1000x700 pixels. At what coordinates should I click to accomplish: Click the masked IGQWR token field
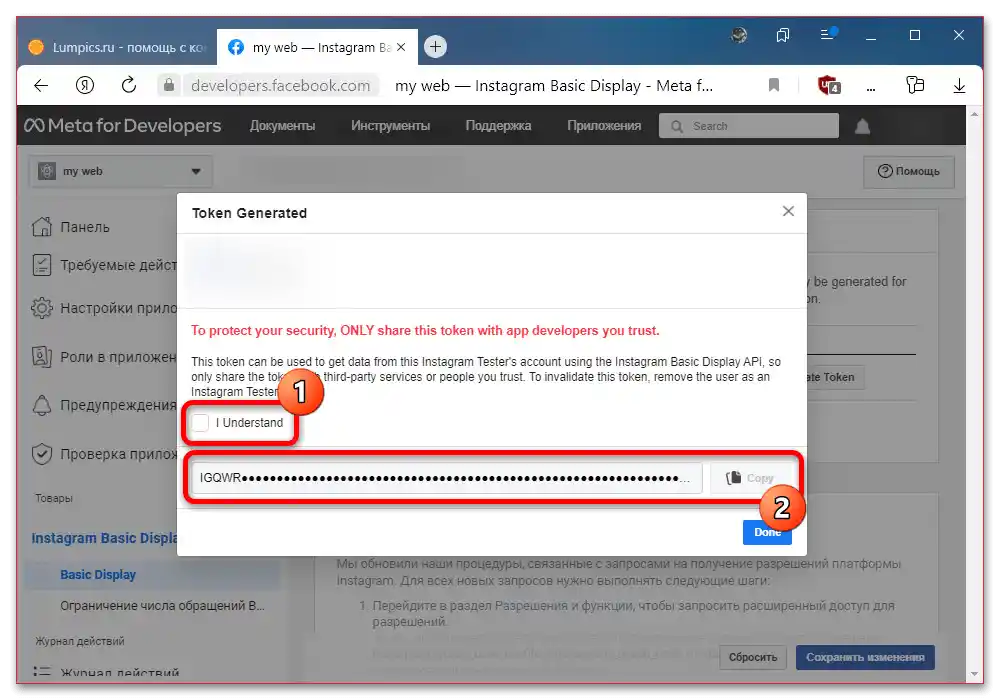tap(446, 478)
